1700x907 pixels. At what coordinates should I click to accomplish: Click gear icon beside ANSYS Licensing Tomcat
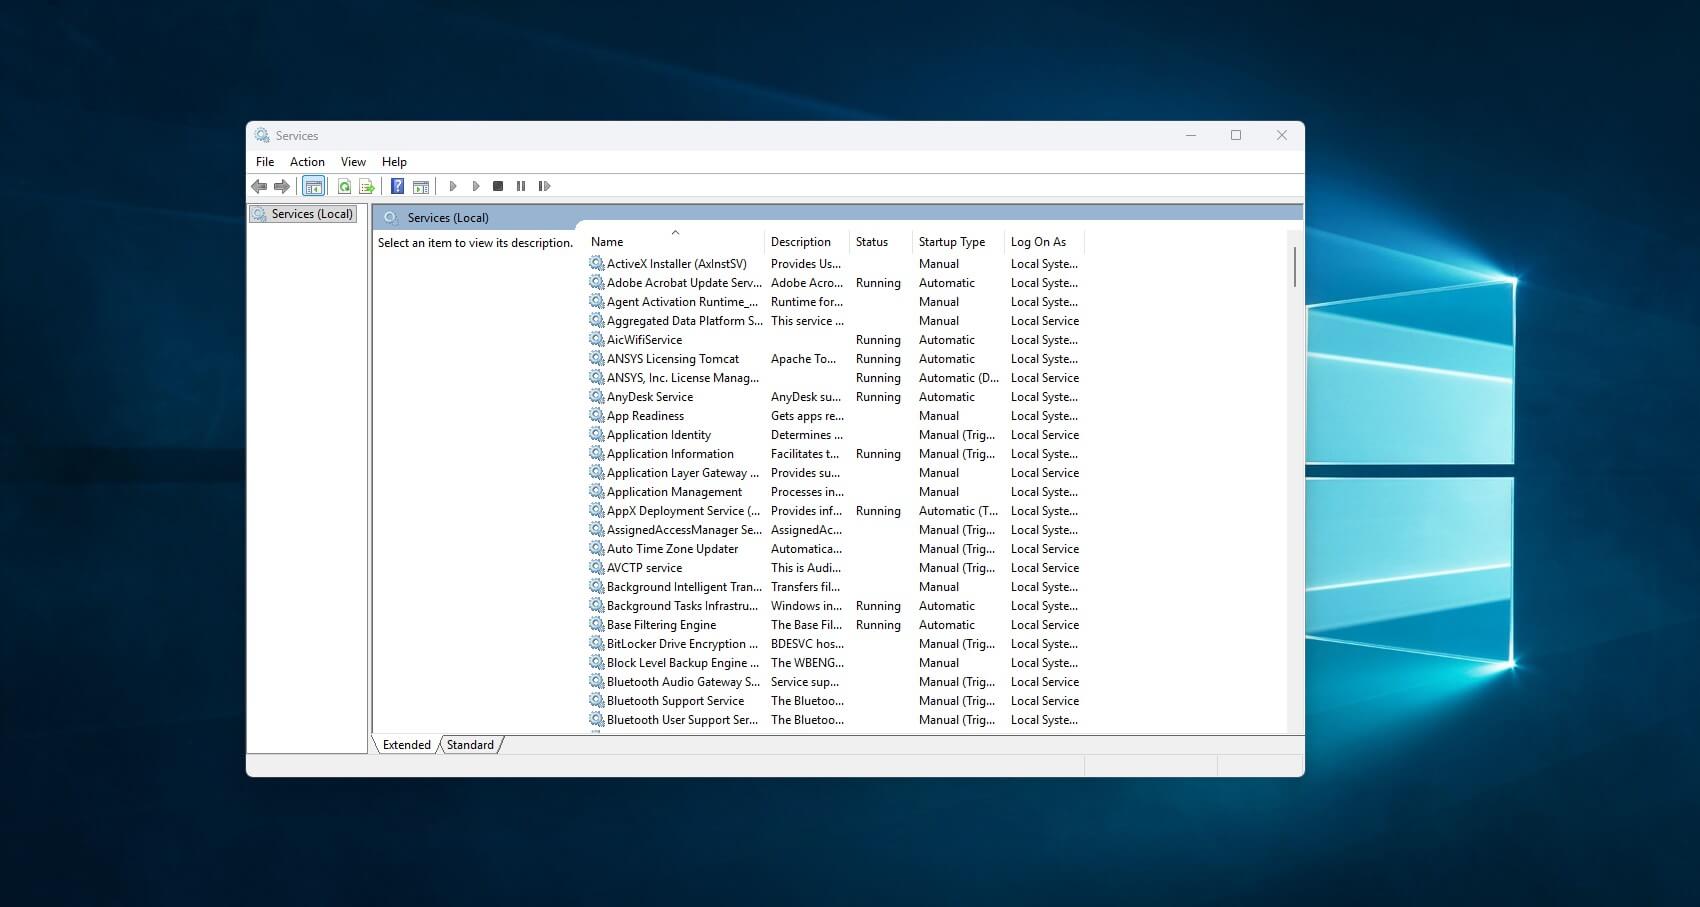(x=597, y=359)
